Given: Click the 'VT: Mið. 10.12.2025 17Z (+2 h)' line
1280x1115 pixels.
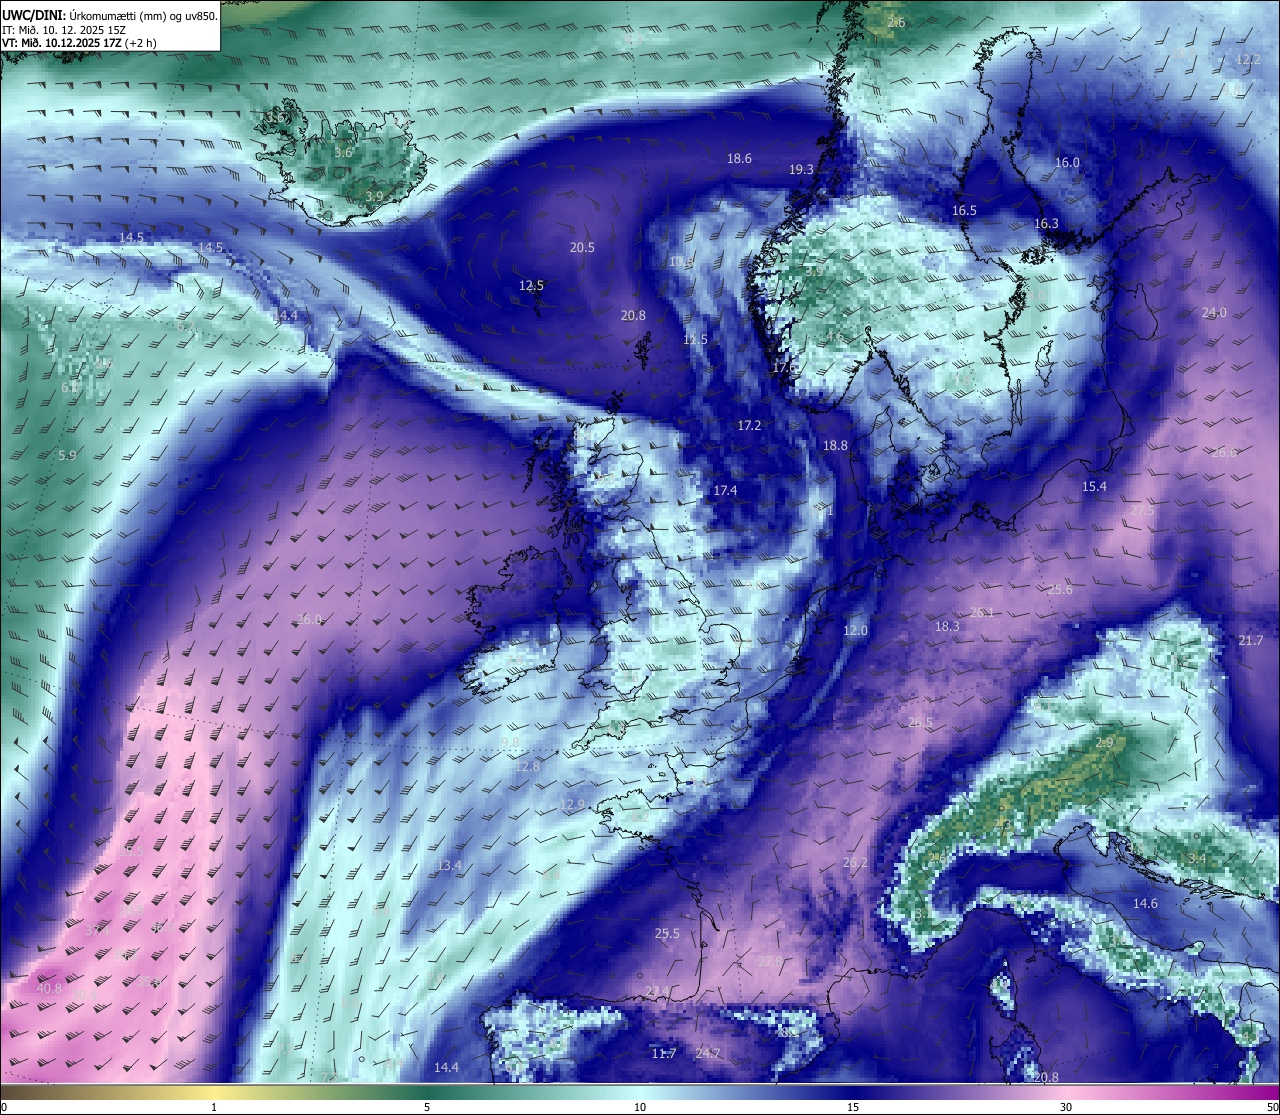Looking at the screenshot, I should pyautogui.click(x=79, y=43).
